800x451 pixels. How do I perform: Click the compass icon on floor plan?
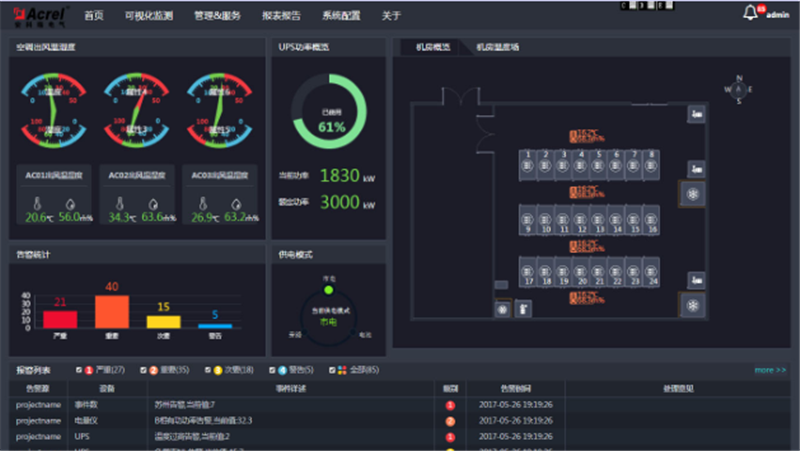click(738, 89)
